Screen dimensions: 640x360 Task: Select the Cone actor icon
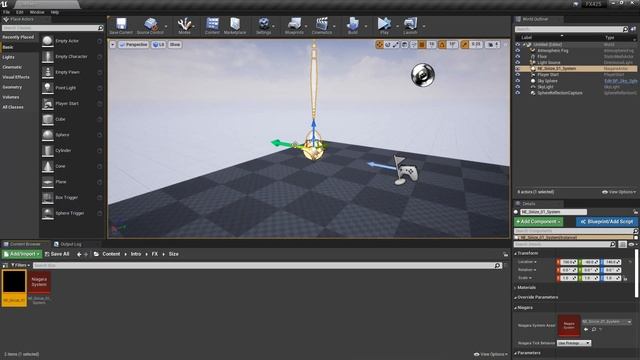tap(48, 166)
